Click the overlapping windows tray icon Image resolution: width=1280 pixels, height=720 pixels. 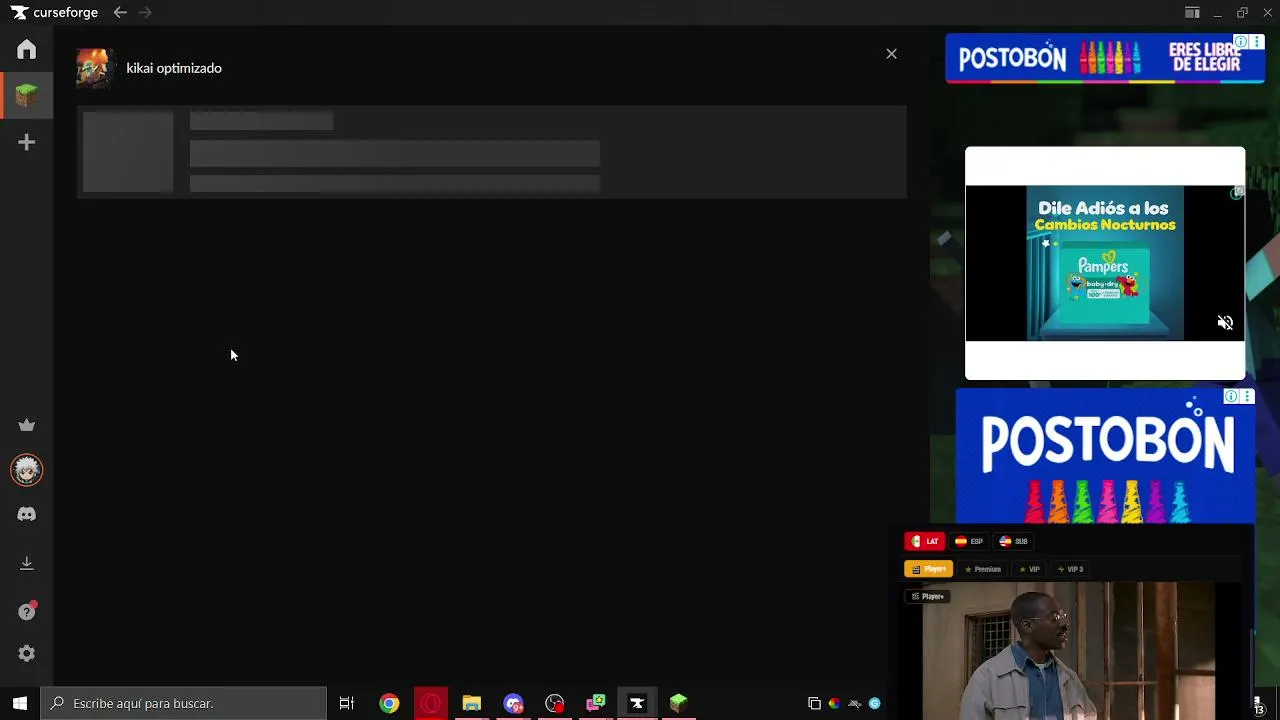pyautogui.click(x=814, y=704)
